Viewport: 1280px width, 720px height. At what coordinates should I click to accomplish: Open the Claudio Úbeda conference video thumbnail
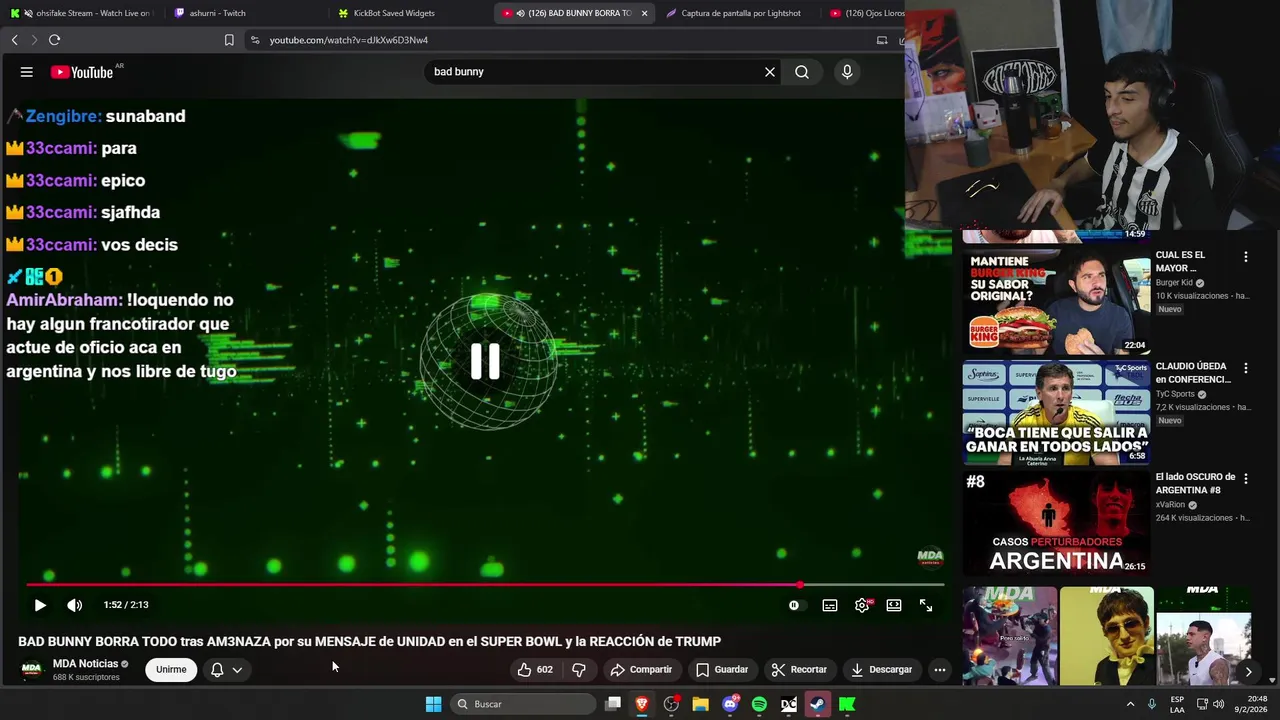pyautogui.click(x=1056, y=412)
